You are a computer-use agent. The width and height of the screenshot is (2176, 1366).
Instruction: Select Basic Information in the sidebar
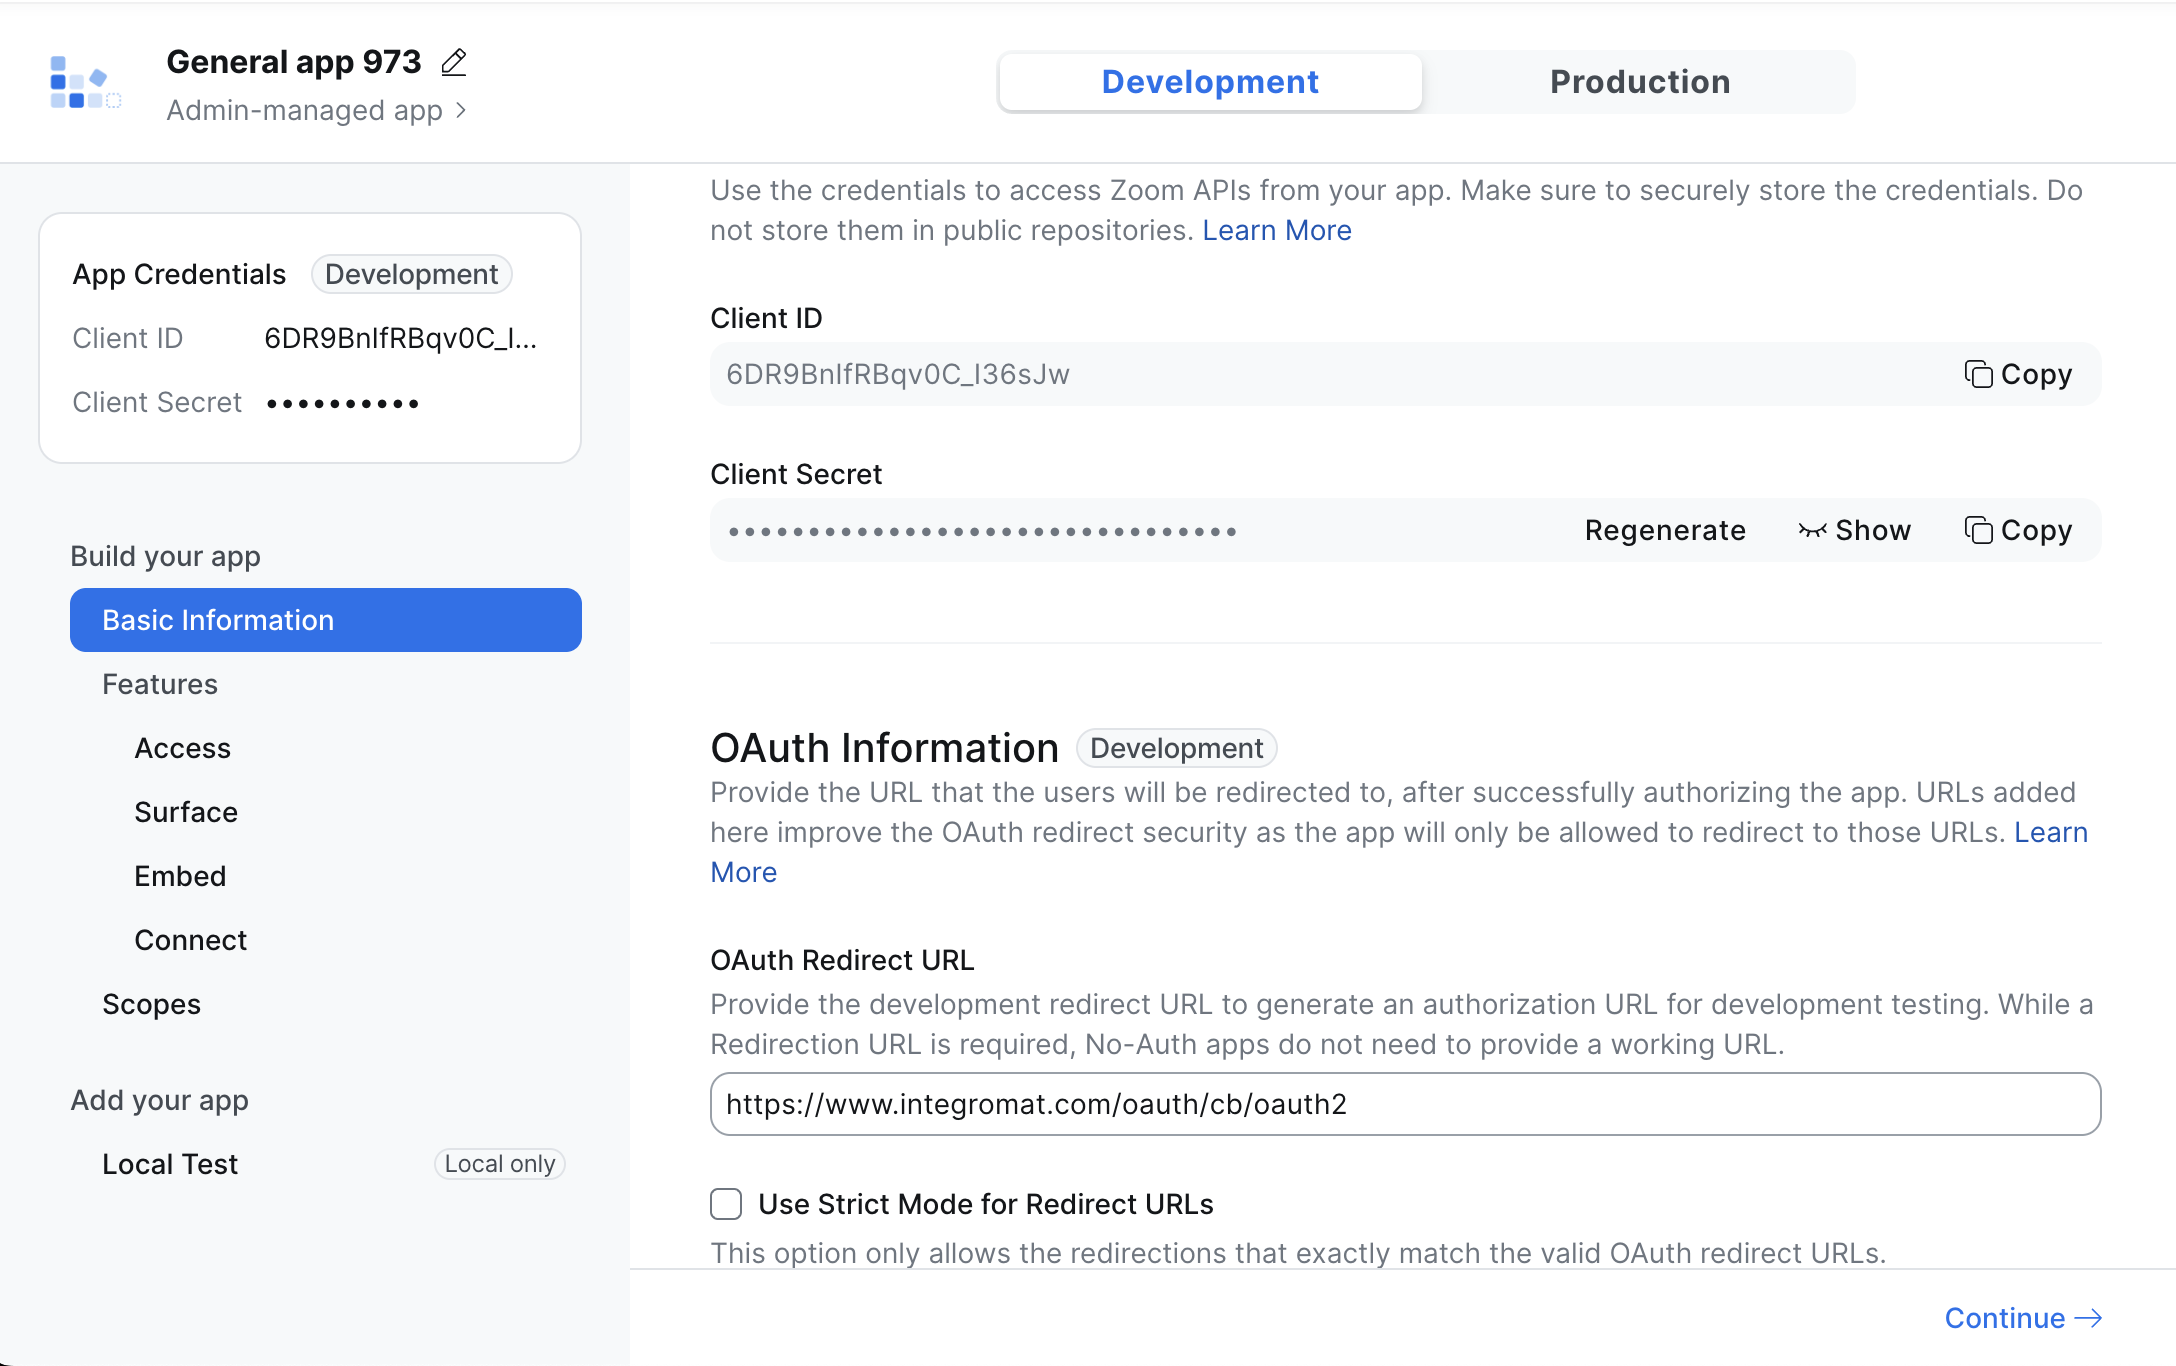coord(325,620)
